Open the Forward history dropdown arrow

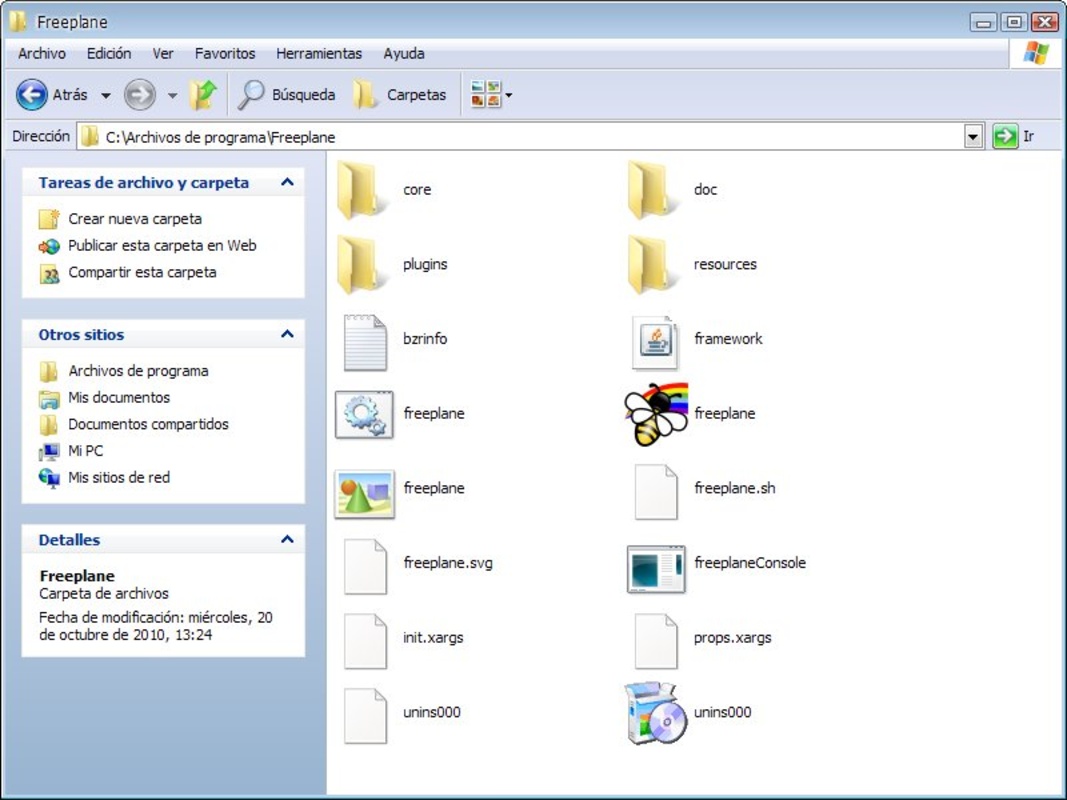coord(172,95)
